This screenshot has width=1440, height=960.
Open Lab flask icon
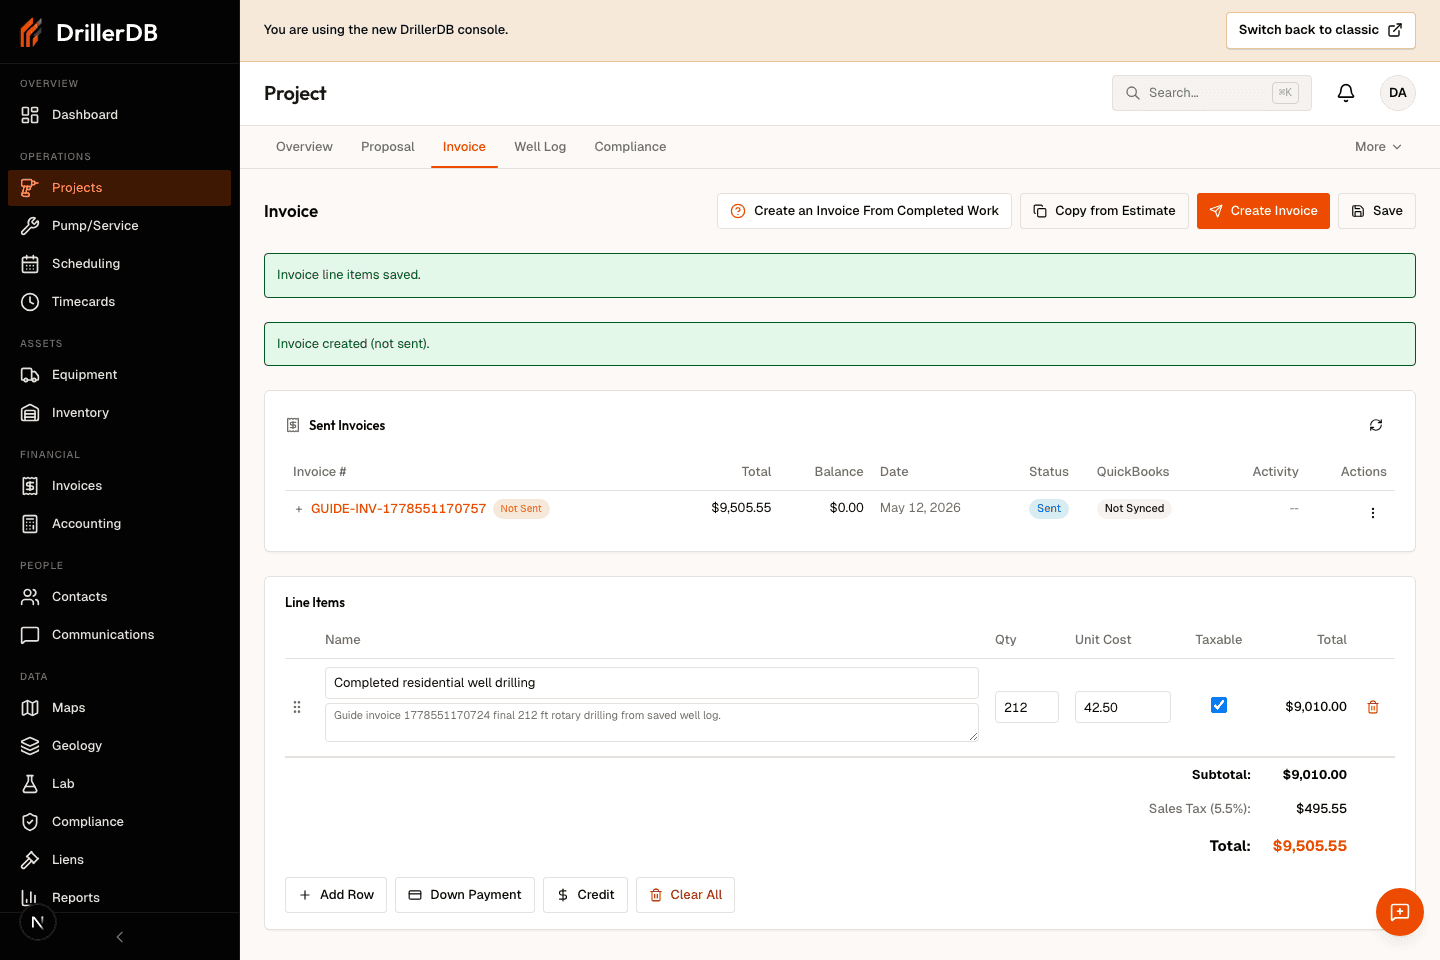[x=30, y=784]
